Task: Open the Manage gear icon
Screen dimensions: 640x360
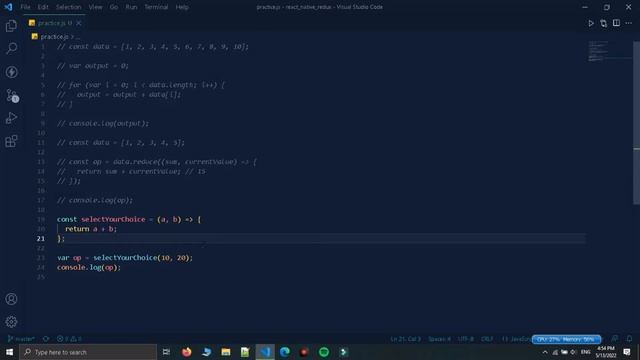Action: coord(11,322)
